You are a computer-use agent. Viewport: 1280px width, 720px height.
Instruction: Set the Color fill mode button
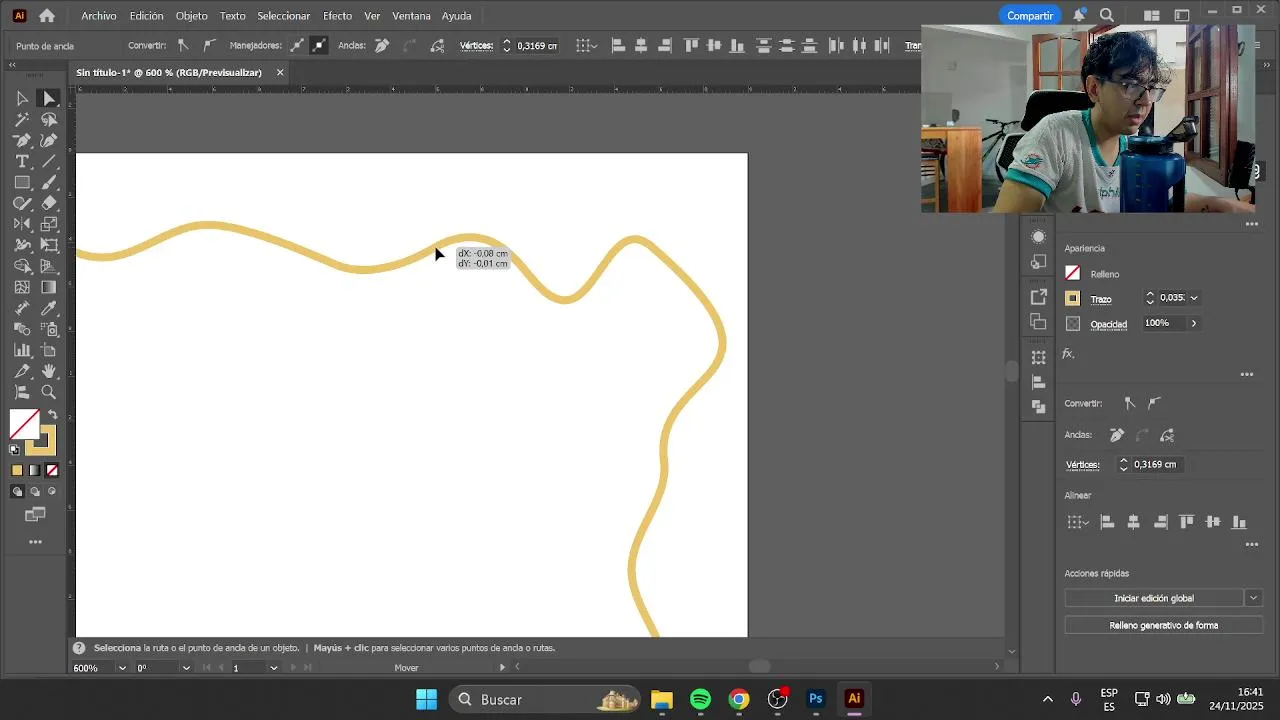(17, 471)
